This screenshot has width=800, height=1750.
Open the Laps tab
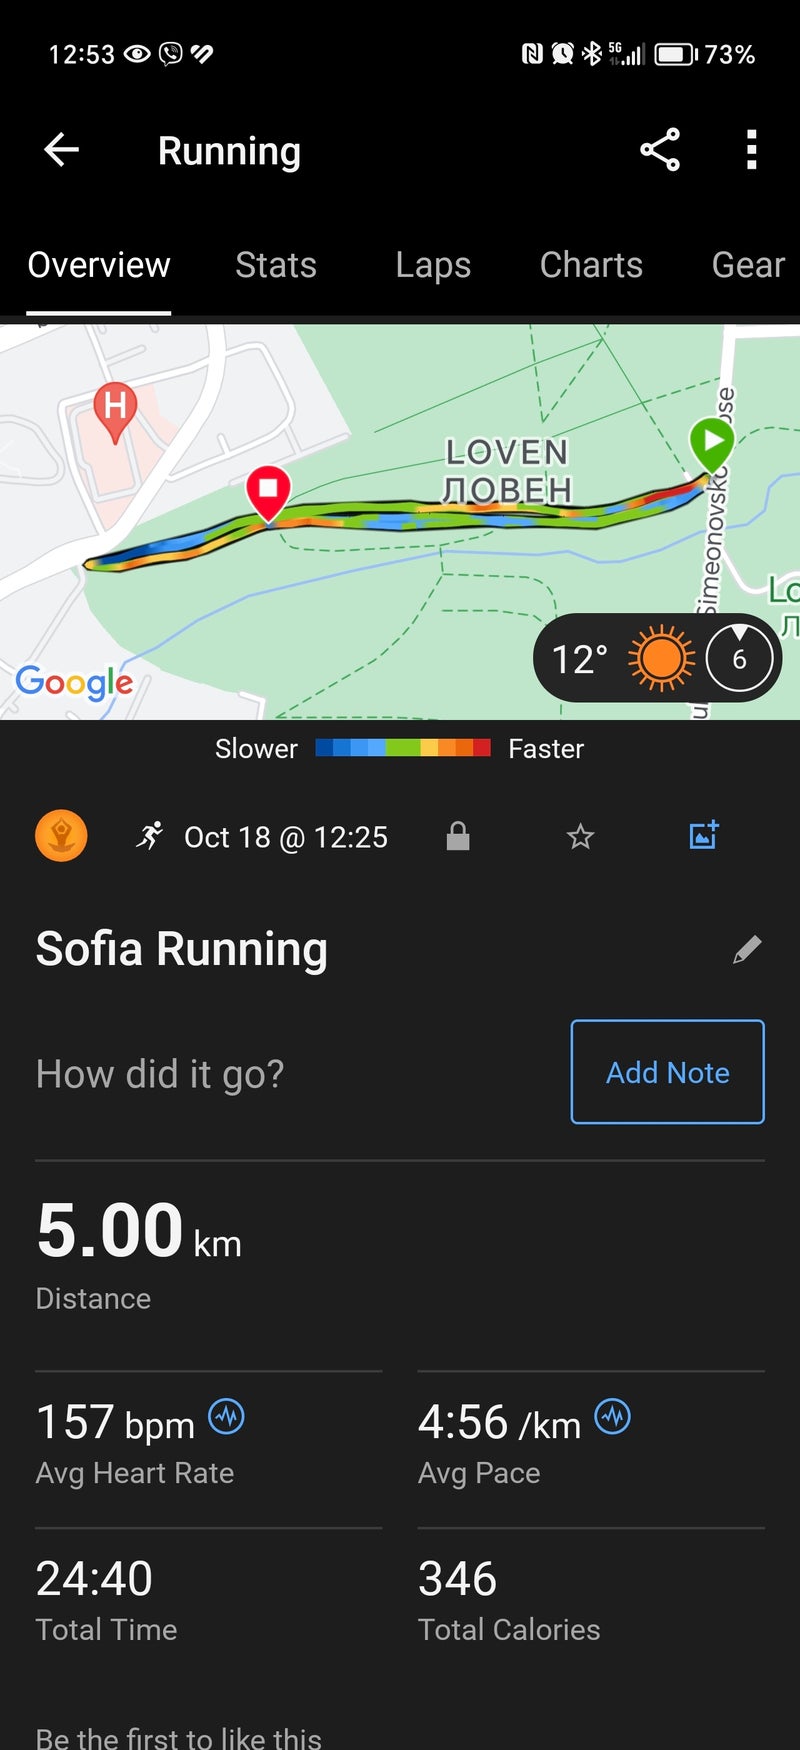[433, 265]
